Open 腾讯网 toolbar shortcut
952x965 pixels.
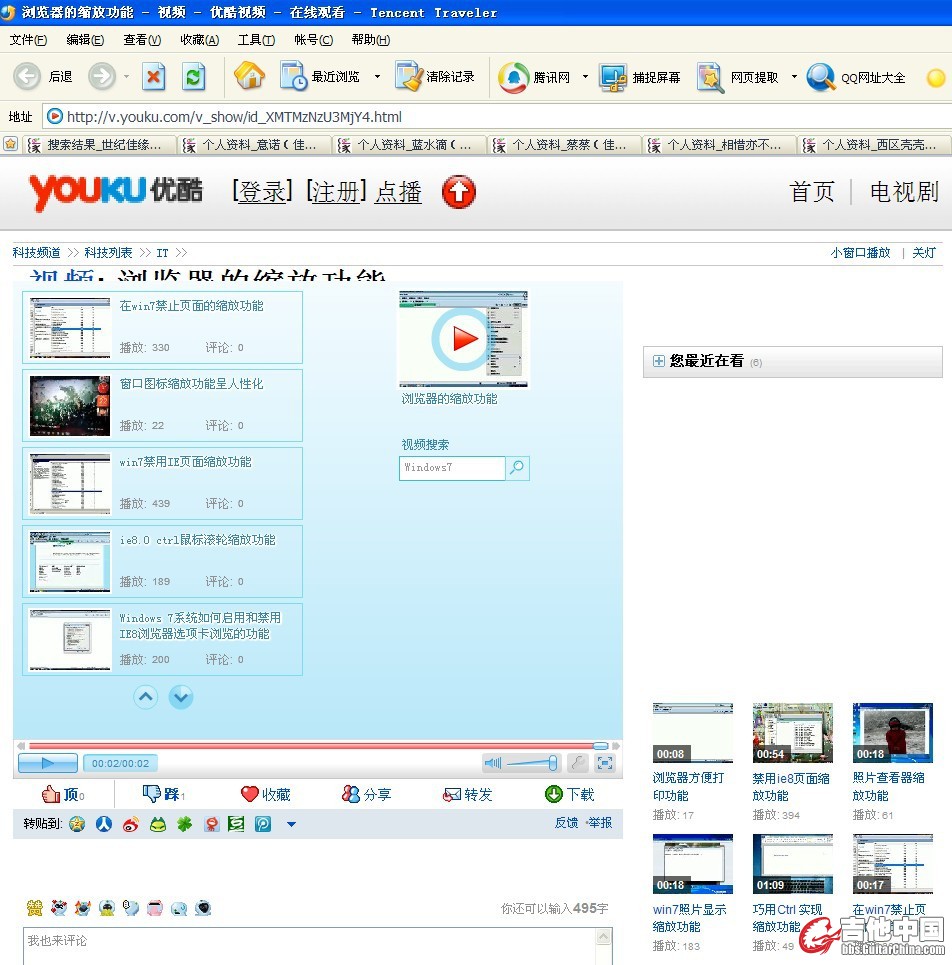[534, 77]
